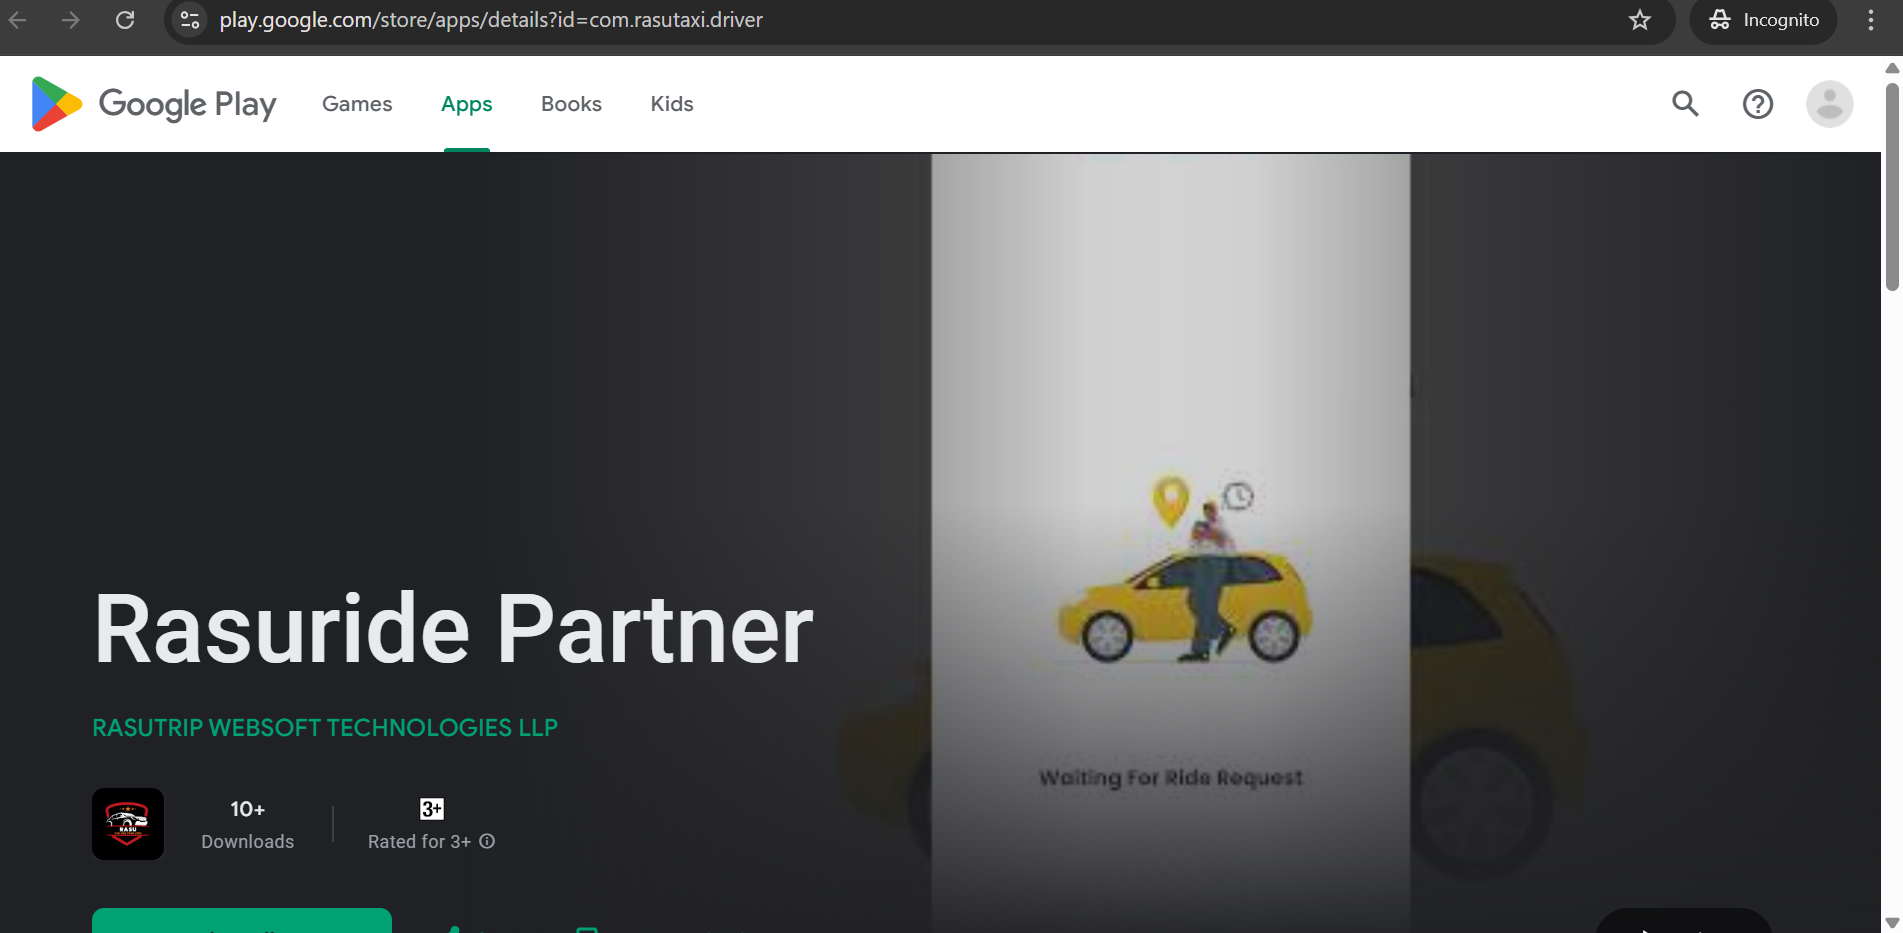This screenshot has width=1903, height=933.
Task: Click the info icon next to Rated for 3+
Action: click(487, 841)
